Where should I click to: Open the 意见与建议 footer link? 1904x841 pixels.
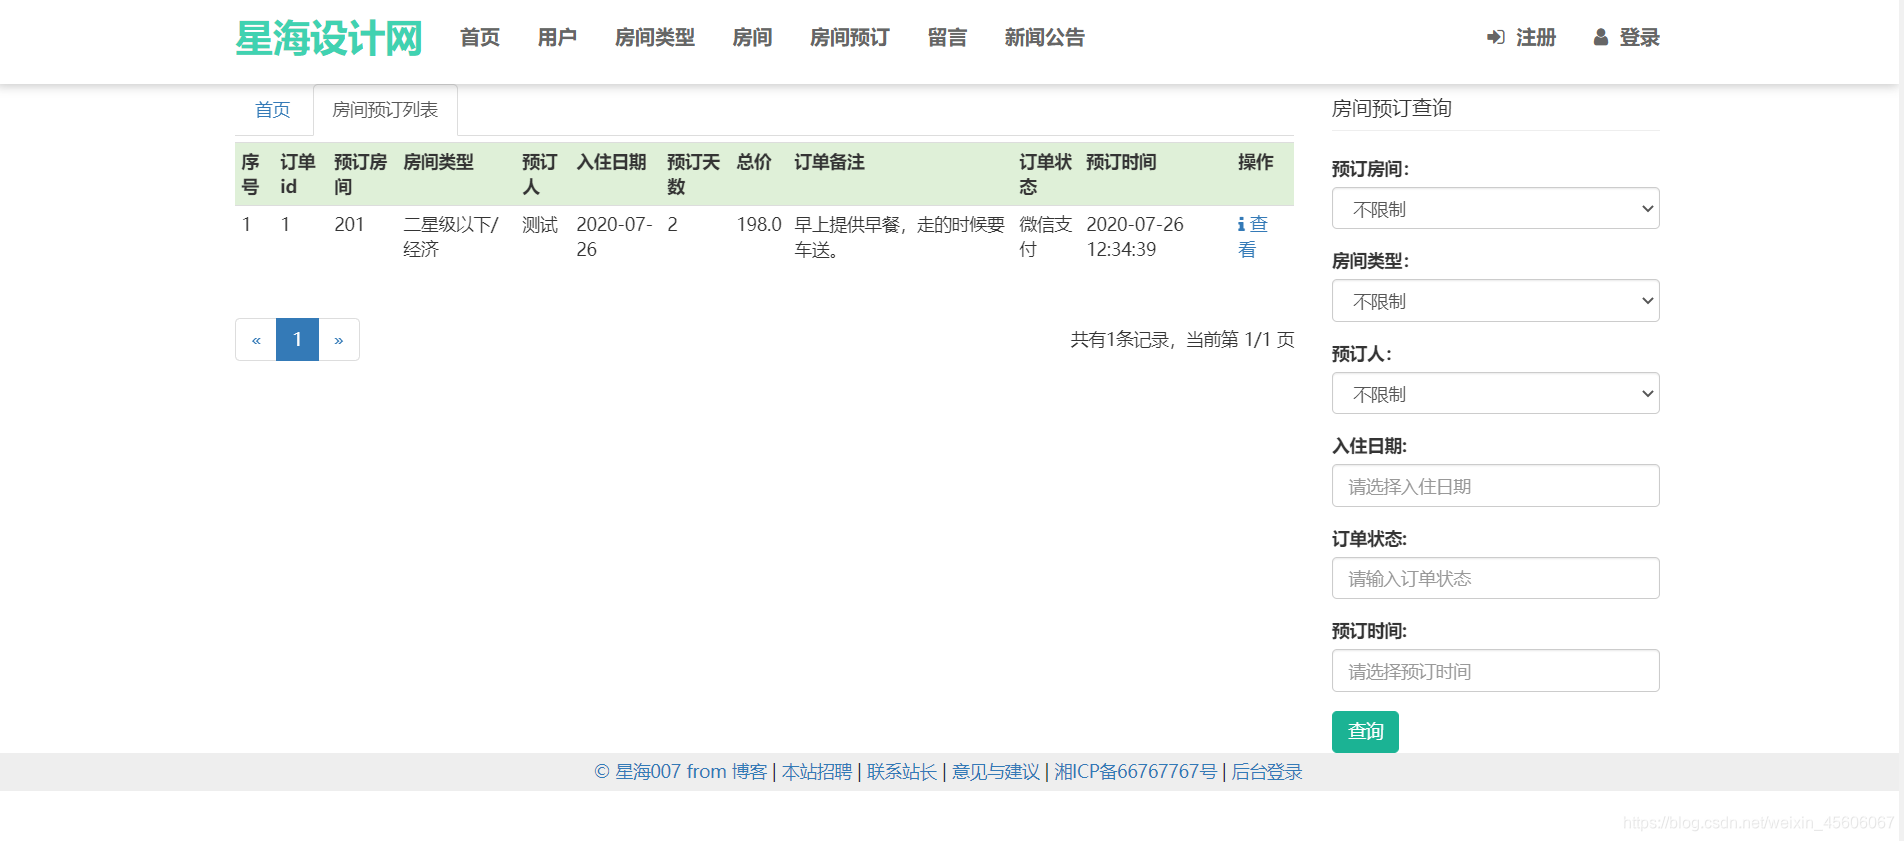(x=996, y=772)
